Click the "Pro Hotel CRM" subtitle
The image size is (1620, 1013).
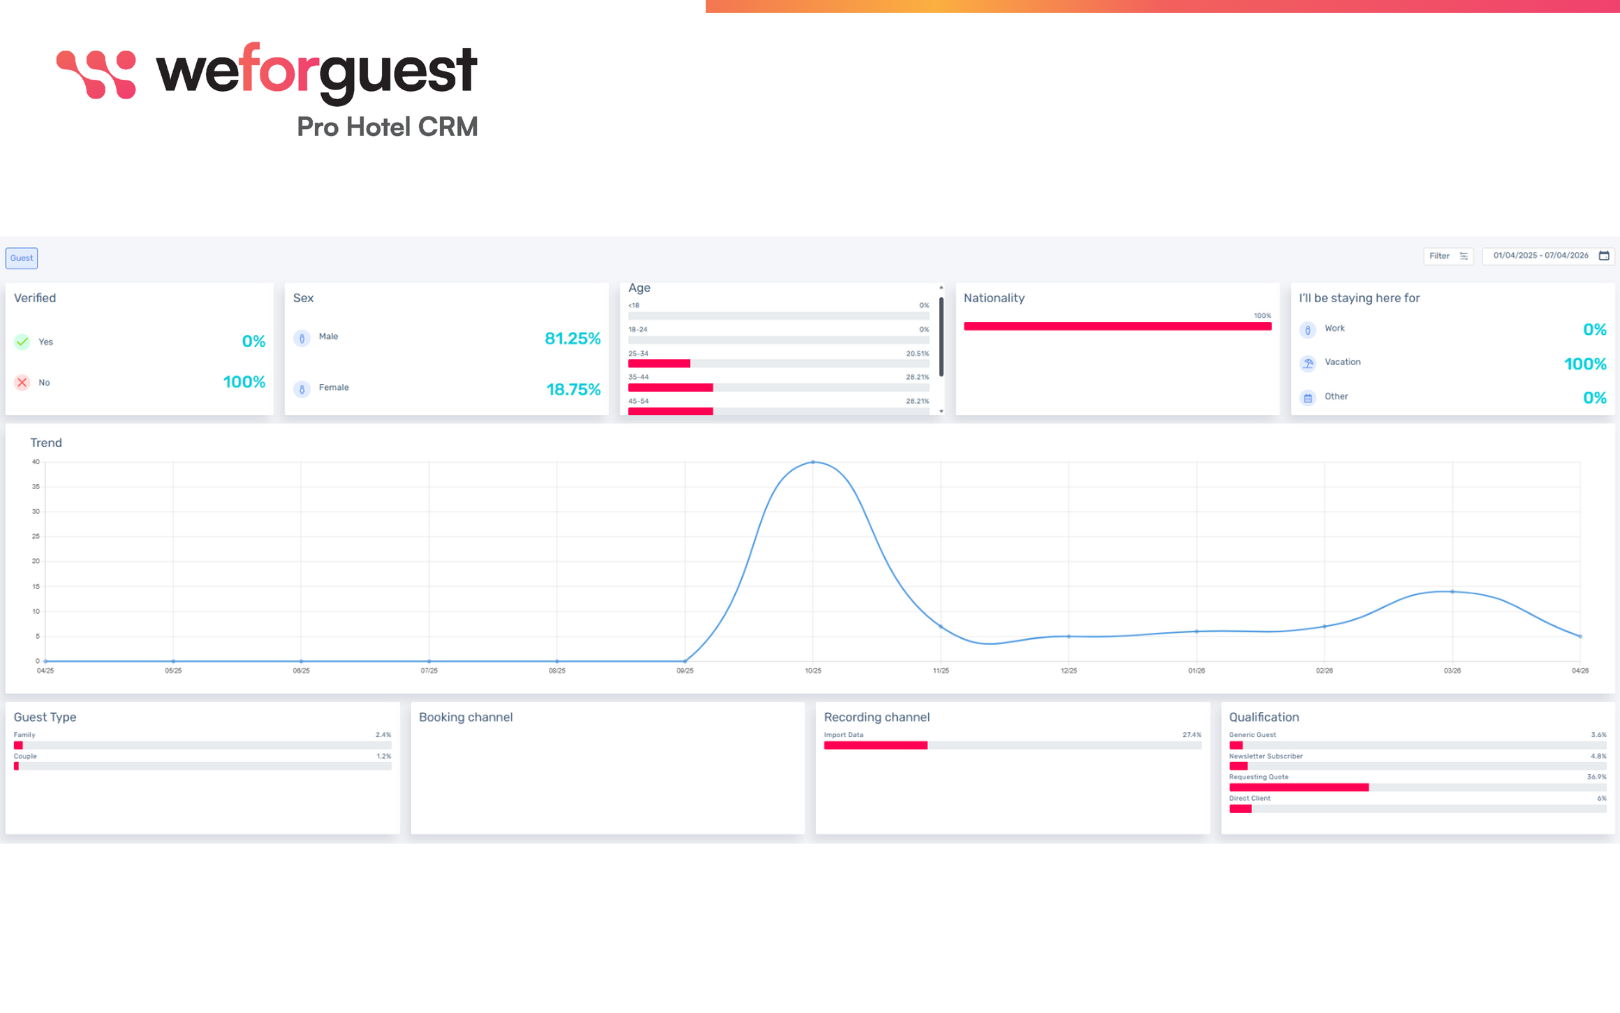pyautogui.click(x=388, y=127)
